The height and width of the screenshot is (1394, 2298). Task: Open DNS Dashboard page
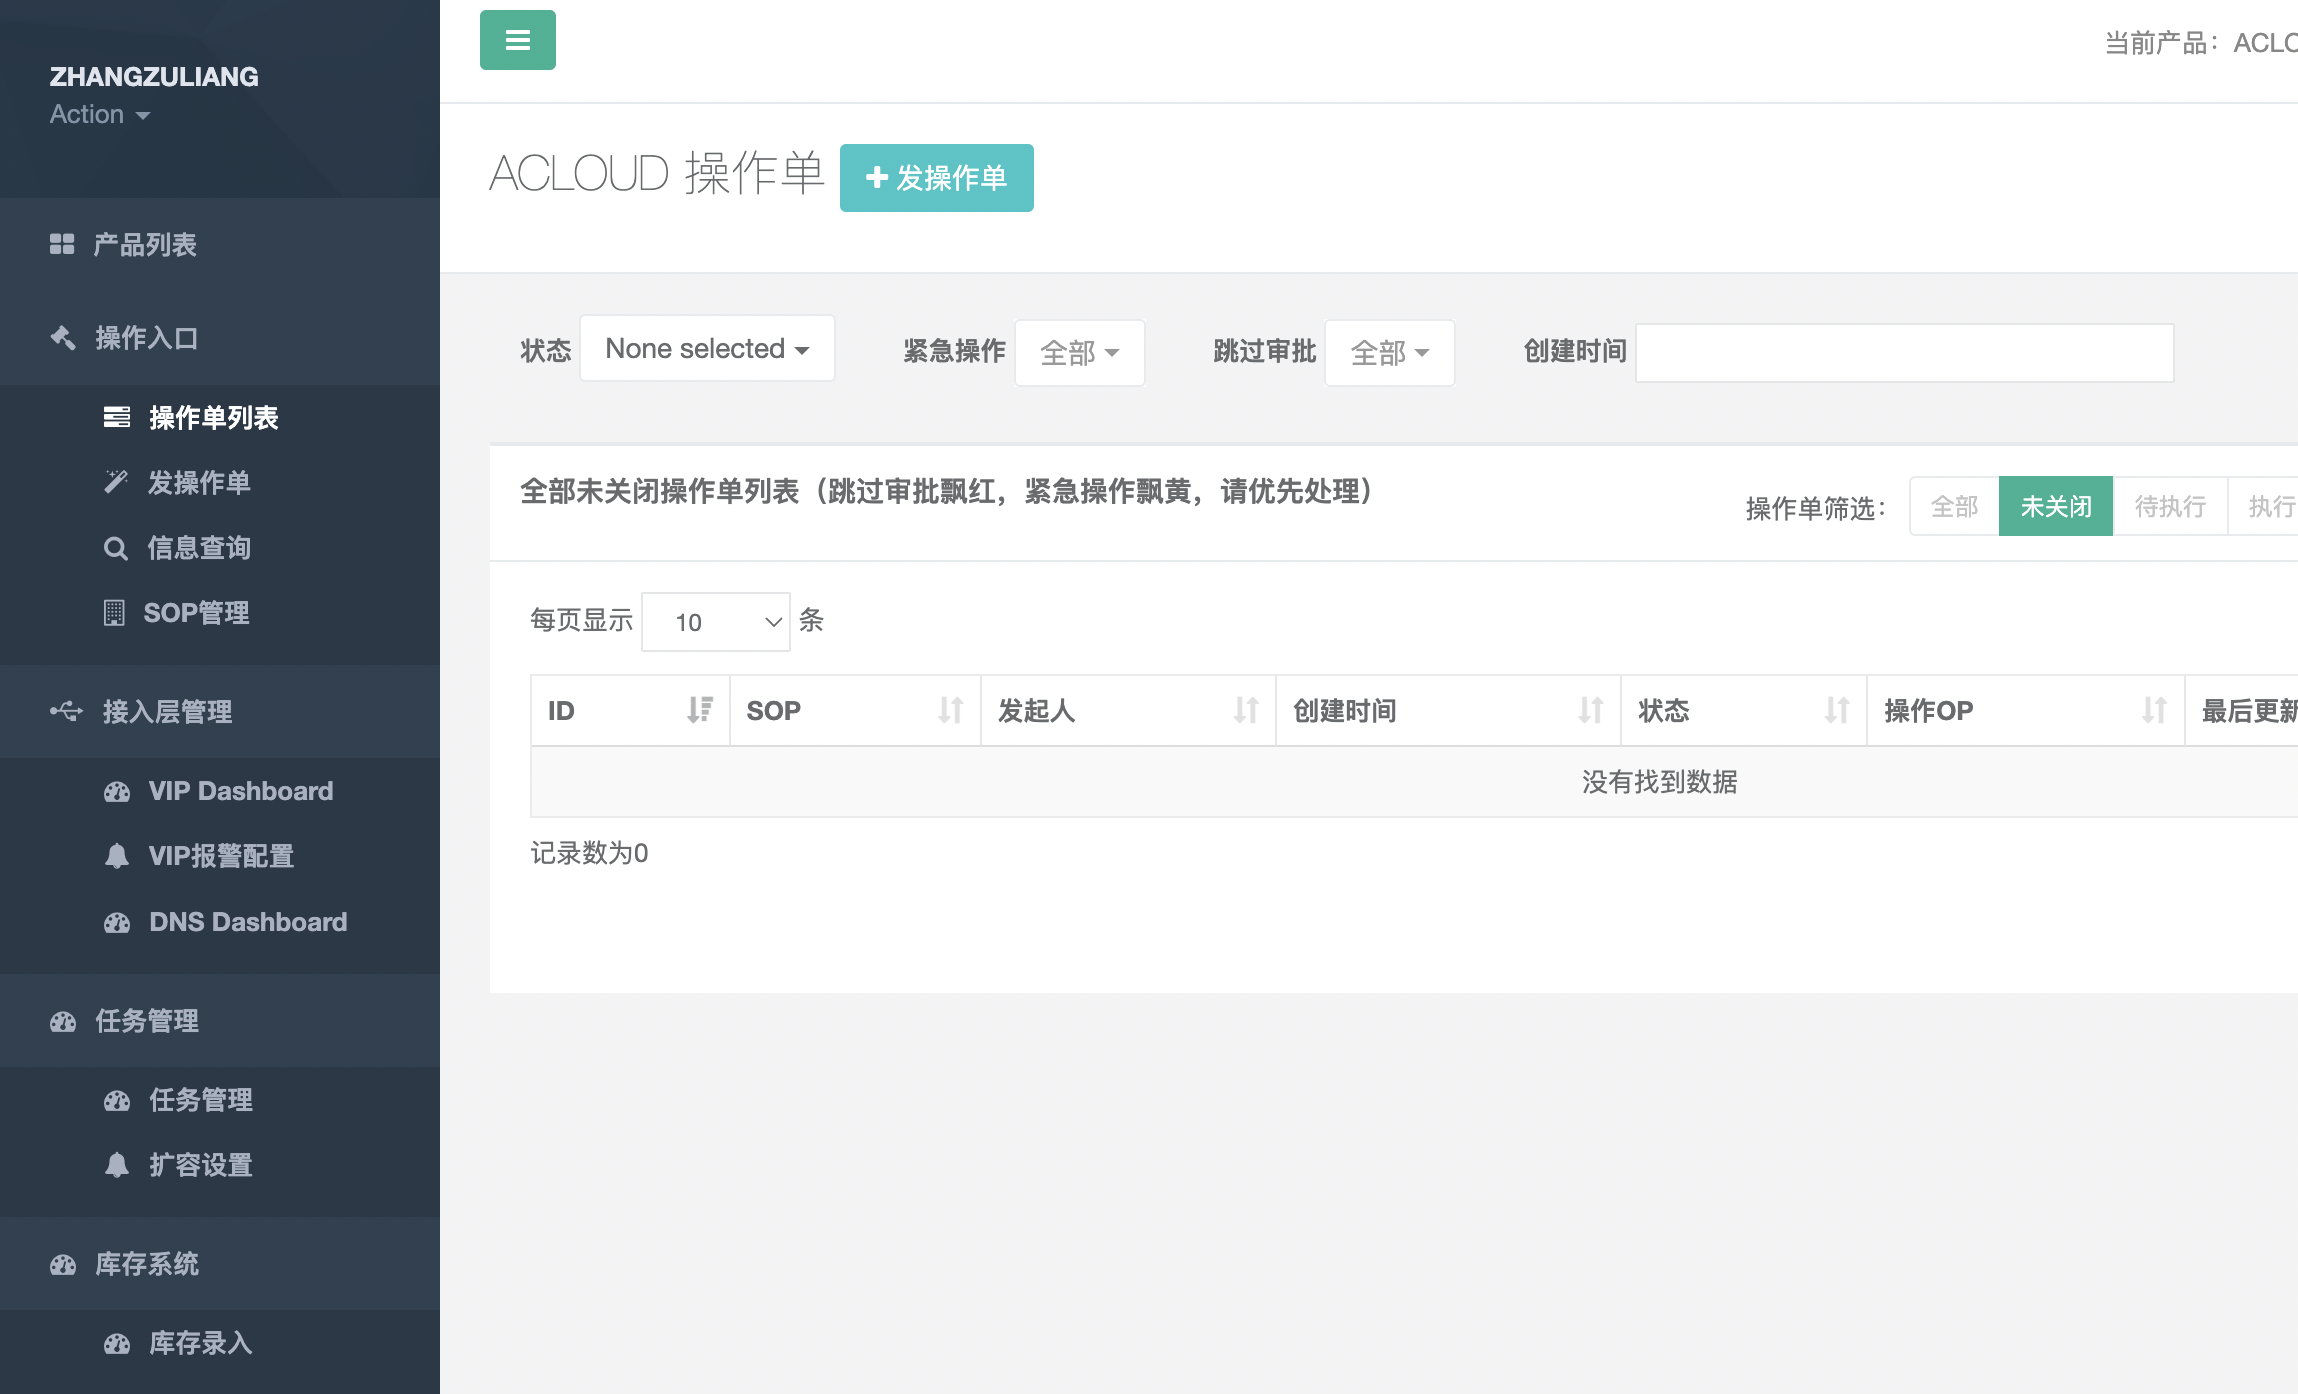coord(220,922)
